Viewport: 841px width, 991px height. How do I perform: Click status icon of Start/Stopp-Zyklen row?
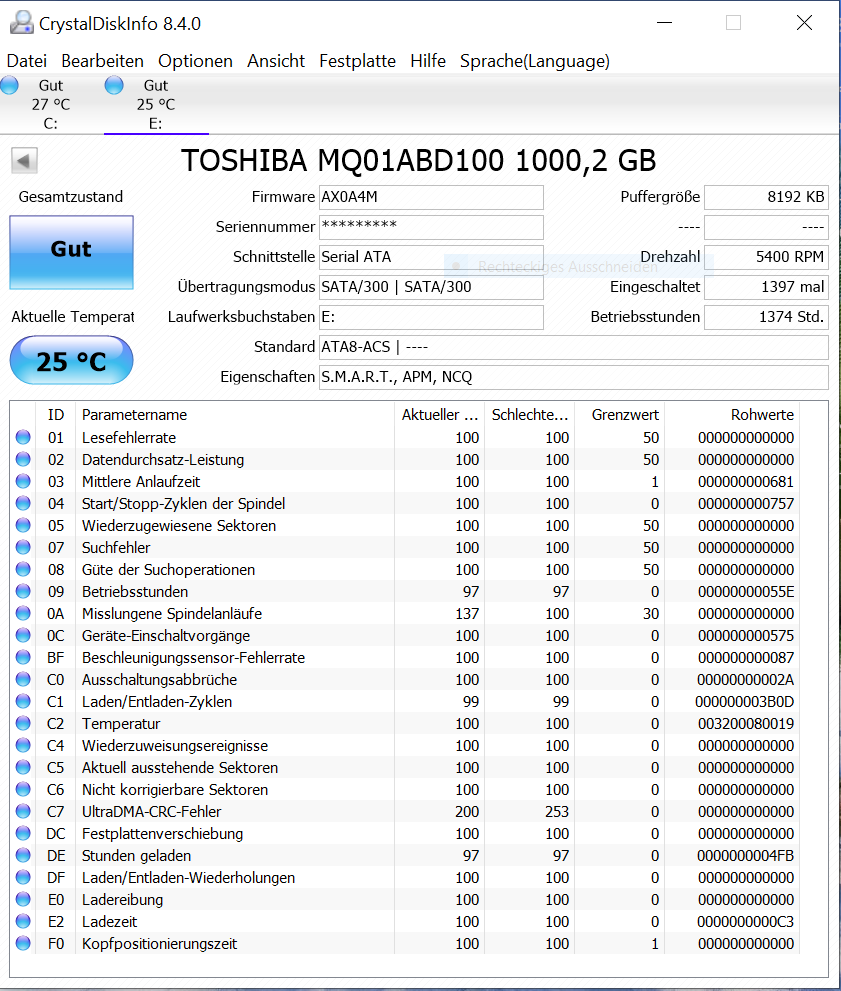[x=23, y=503]
